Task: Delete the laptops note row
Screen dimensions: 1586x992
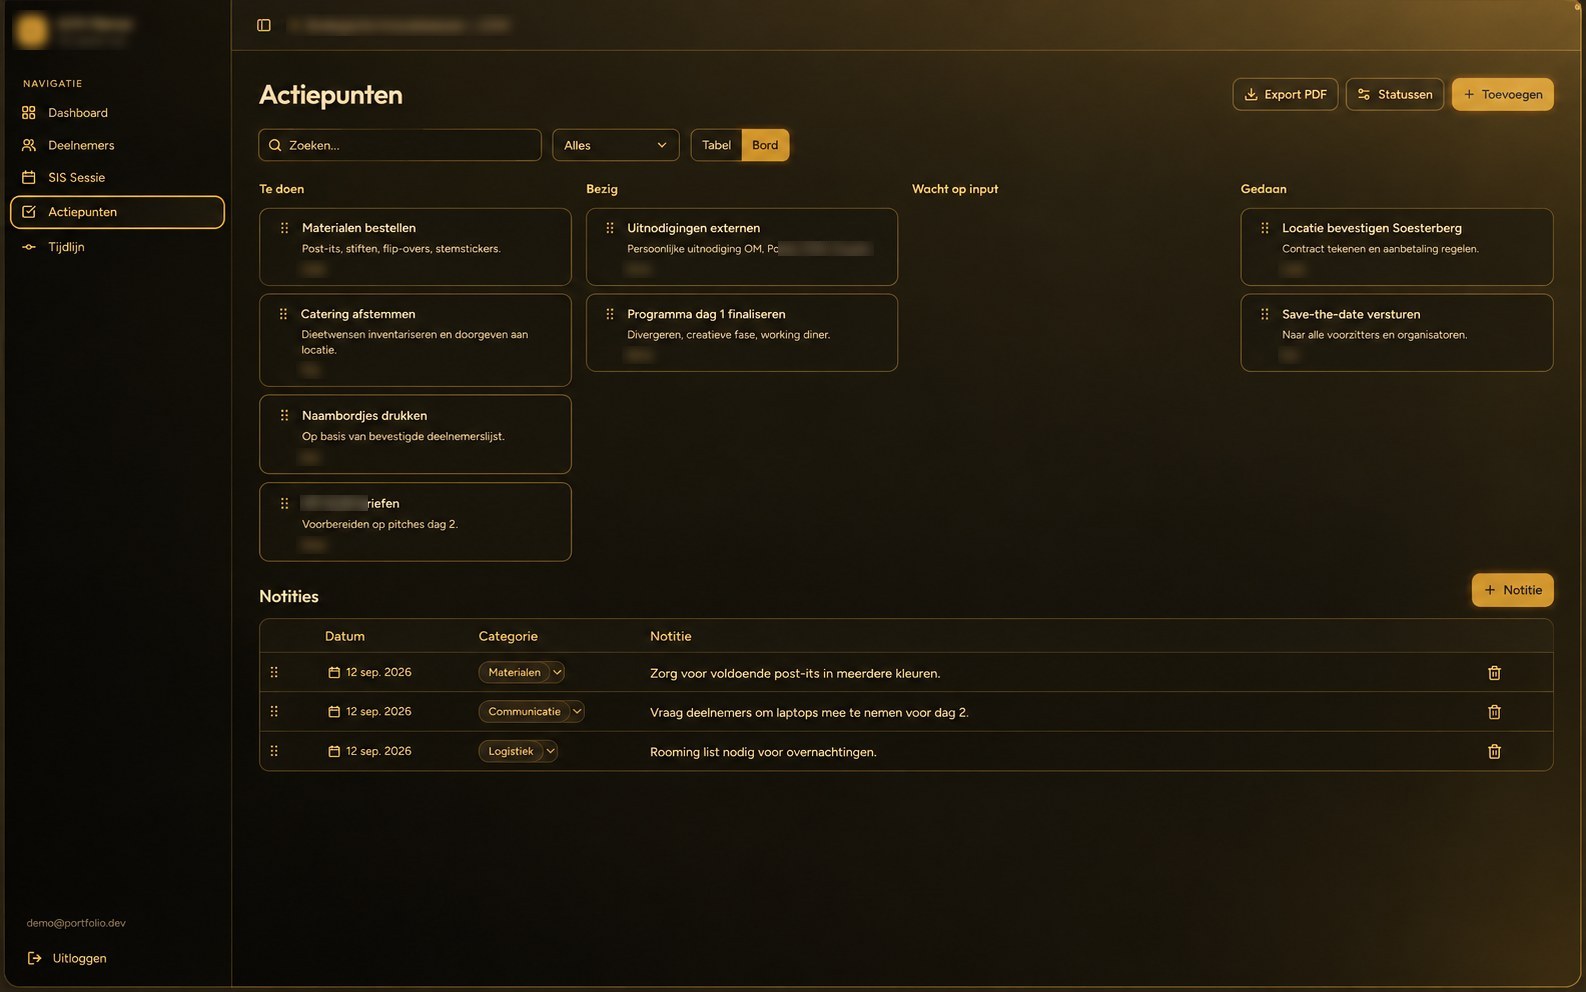Action: [x=1494, y=712]
